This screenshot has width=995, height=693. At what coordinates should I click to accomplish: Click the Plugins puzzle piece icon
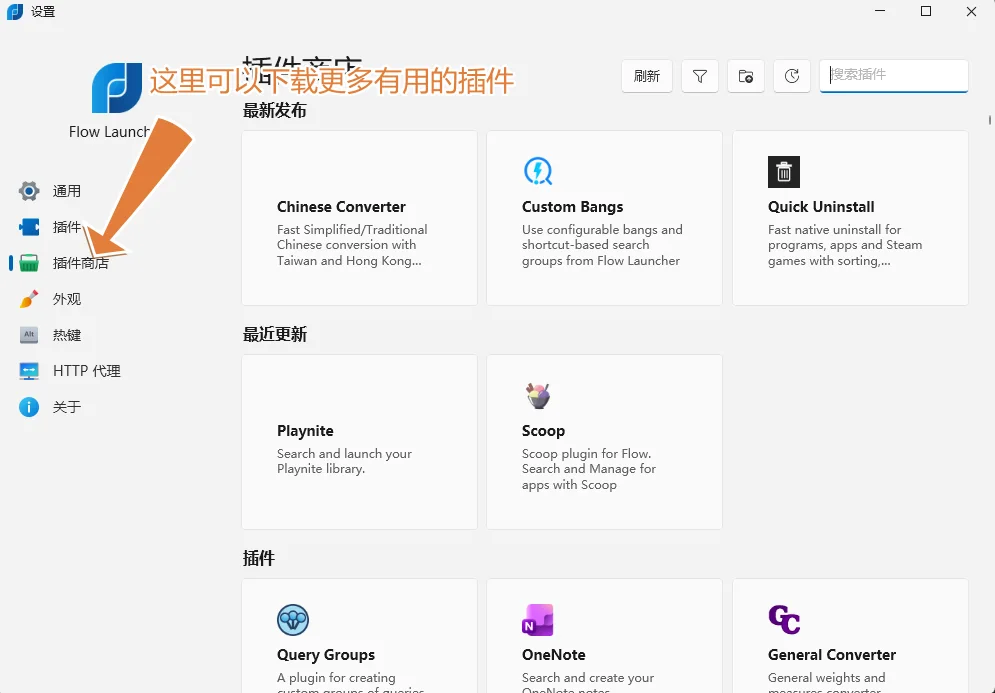29,227
